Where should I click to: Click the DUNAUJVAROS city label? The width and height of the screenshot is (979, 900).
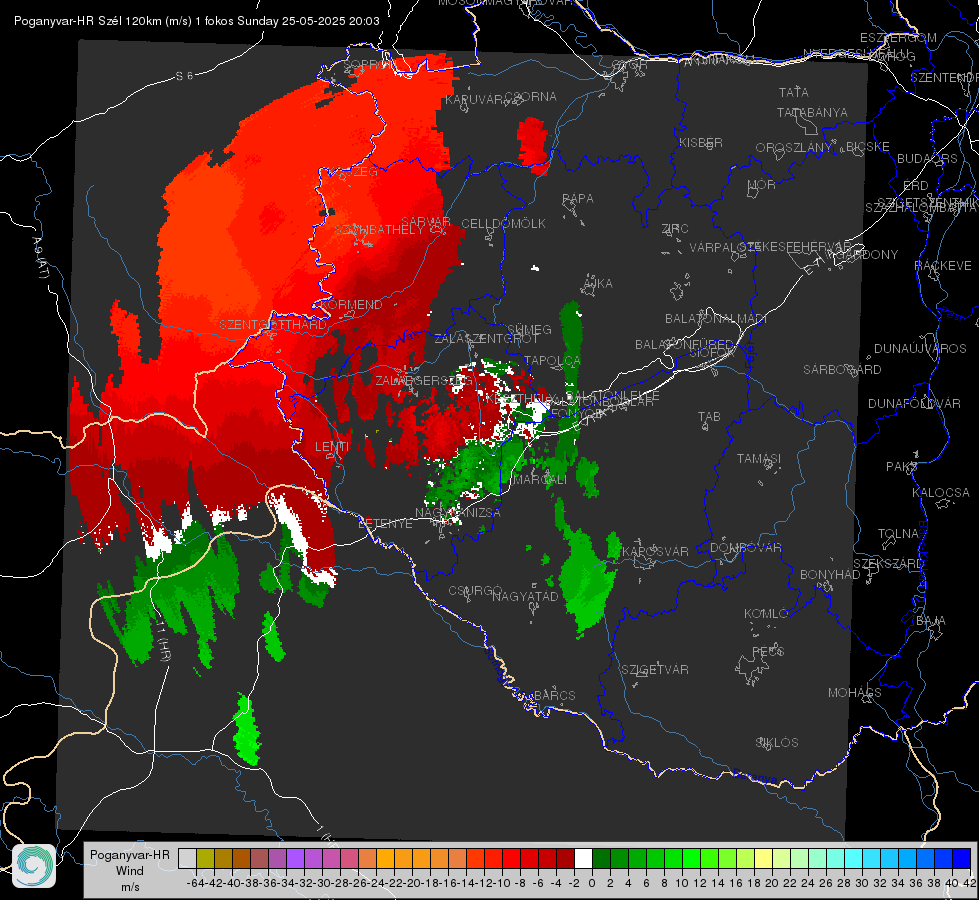(920, 349)
